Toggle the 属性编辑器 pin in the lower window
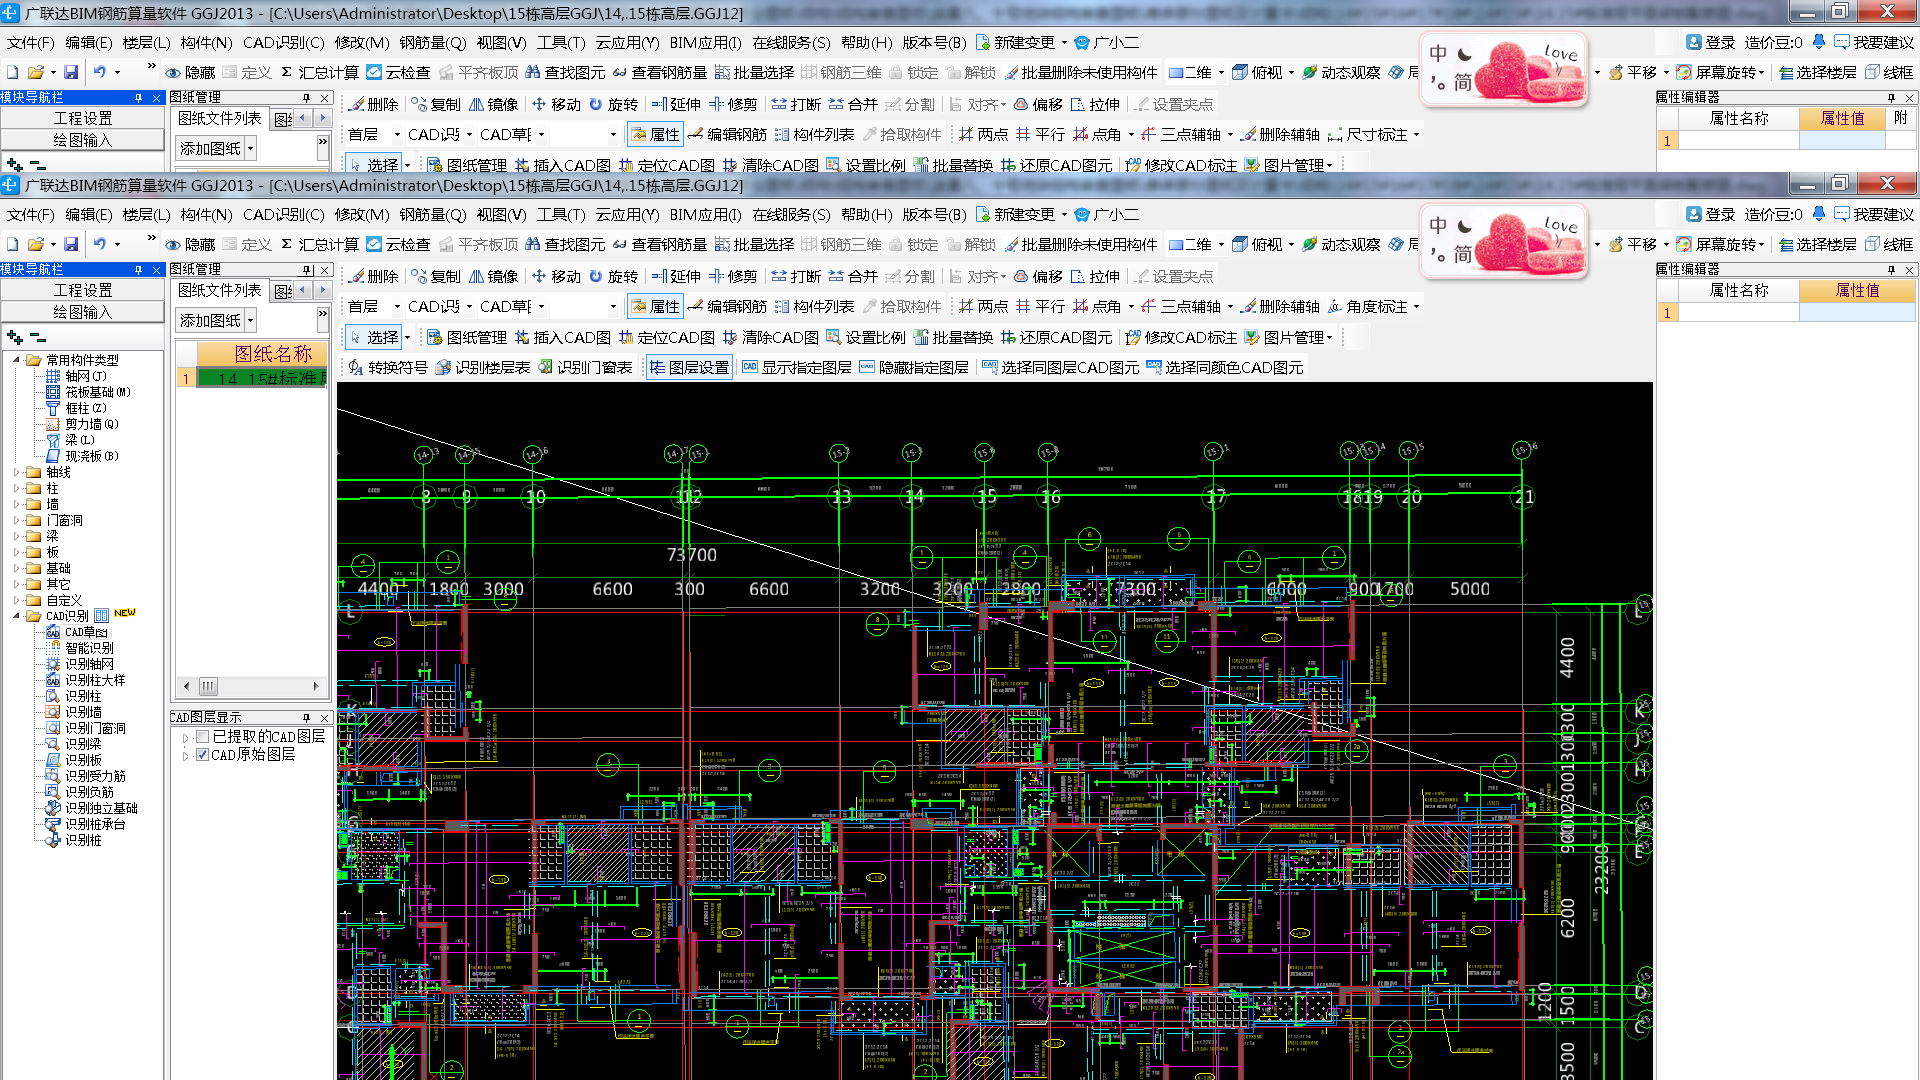Viewport: 1920px width, 1080px height. (x=1891, y=270)
